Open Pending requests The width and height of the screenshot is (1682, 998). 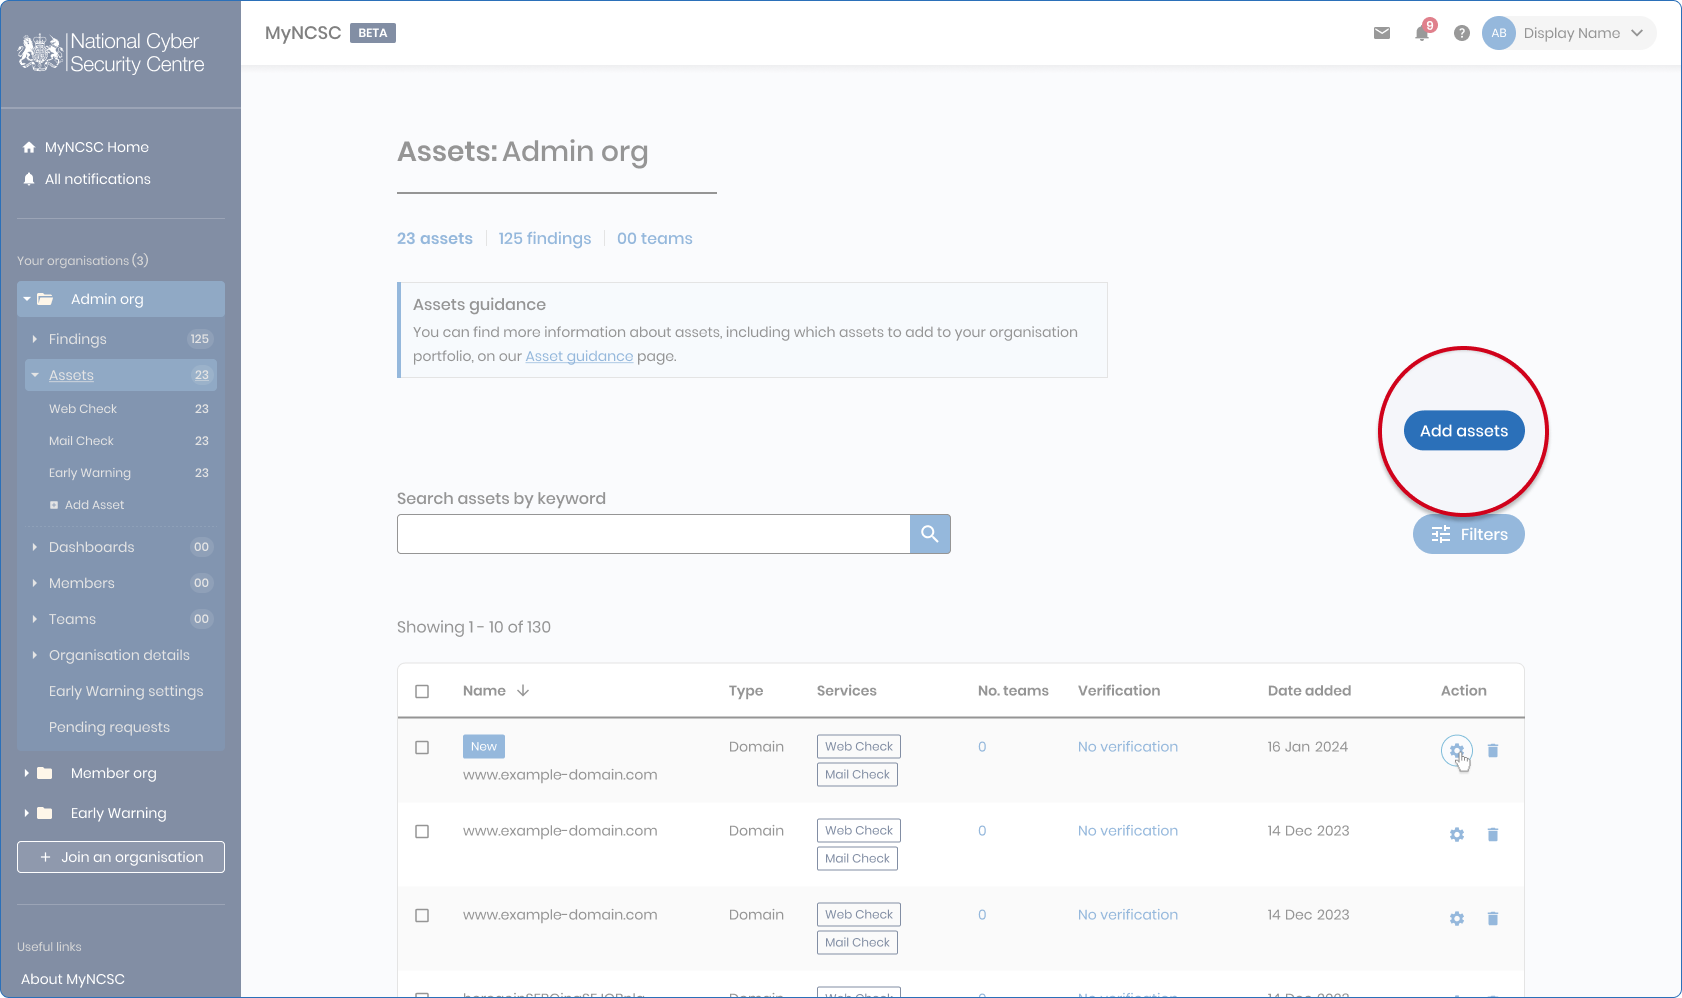109,727
